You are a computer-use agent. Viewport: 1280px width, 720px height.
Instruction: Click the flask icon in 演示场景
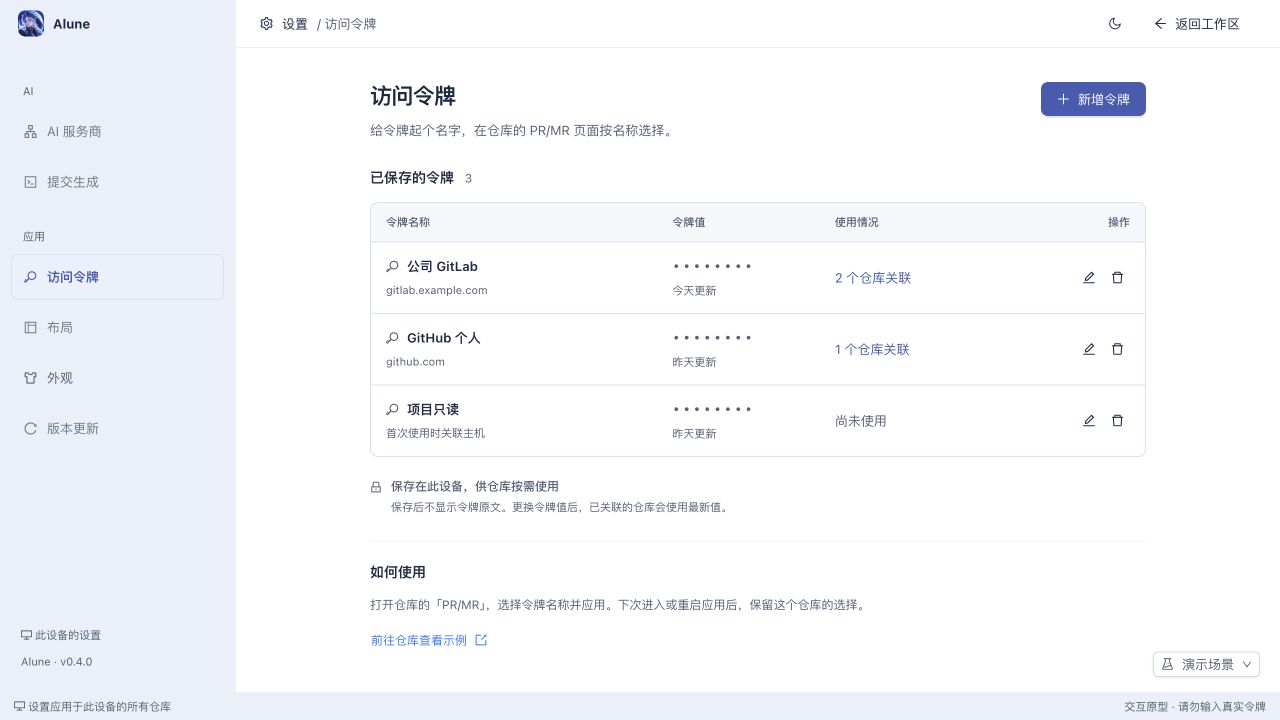pos(1167,664)
